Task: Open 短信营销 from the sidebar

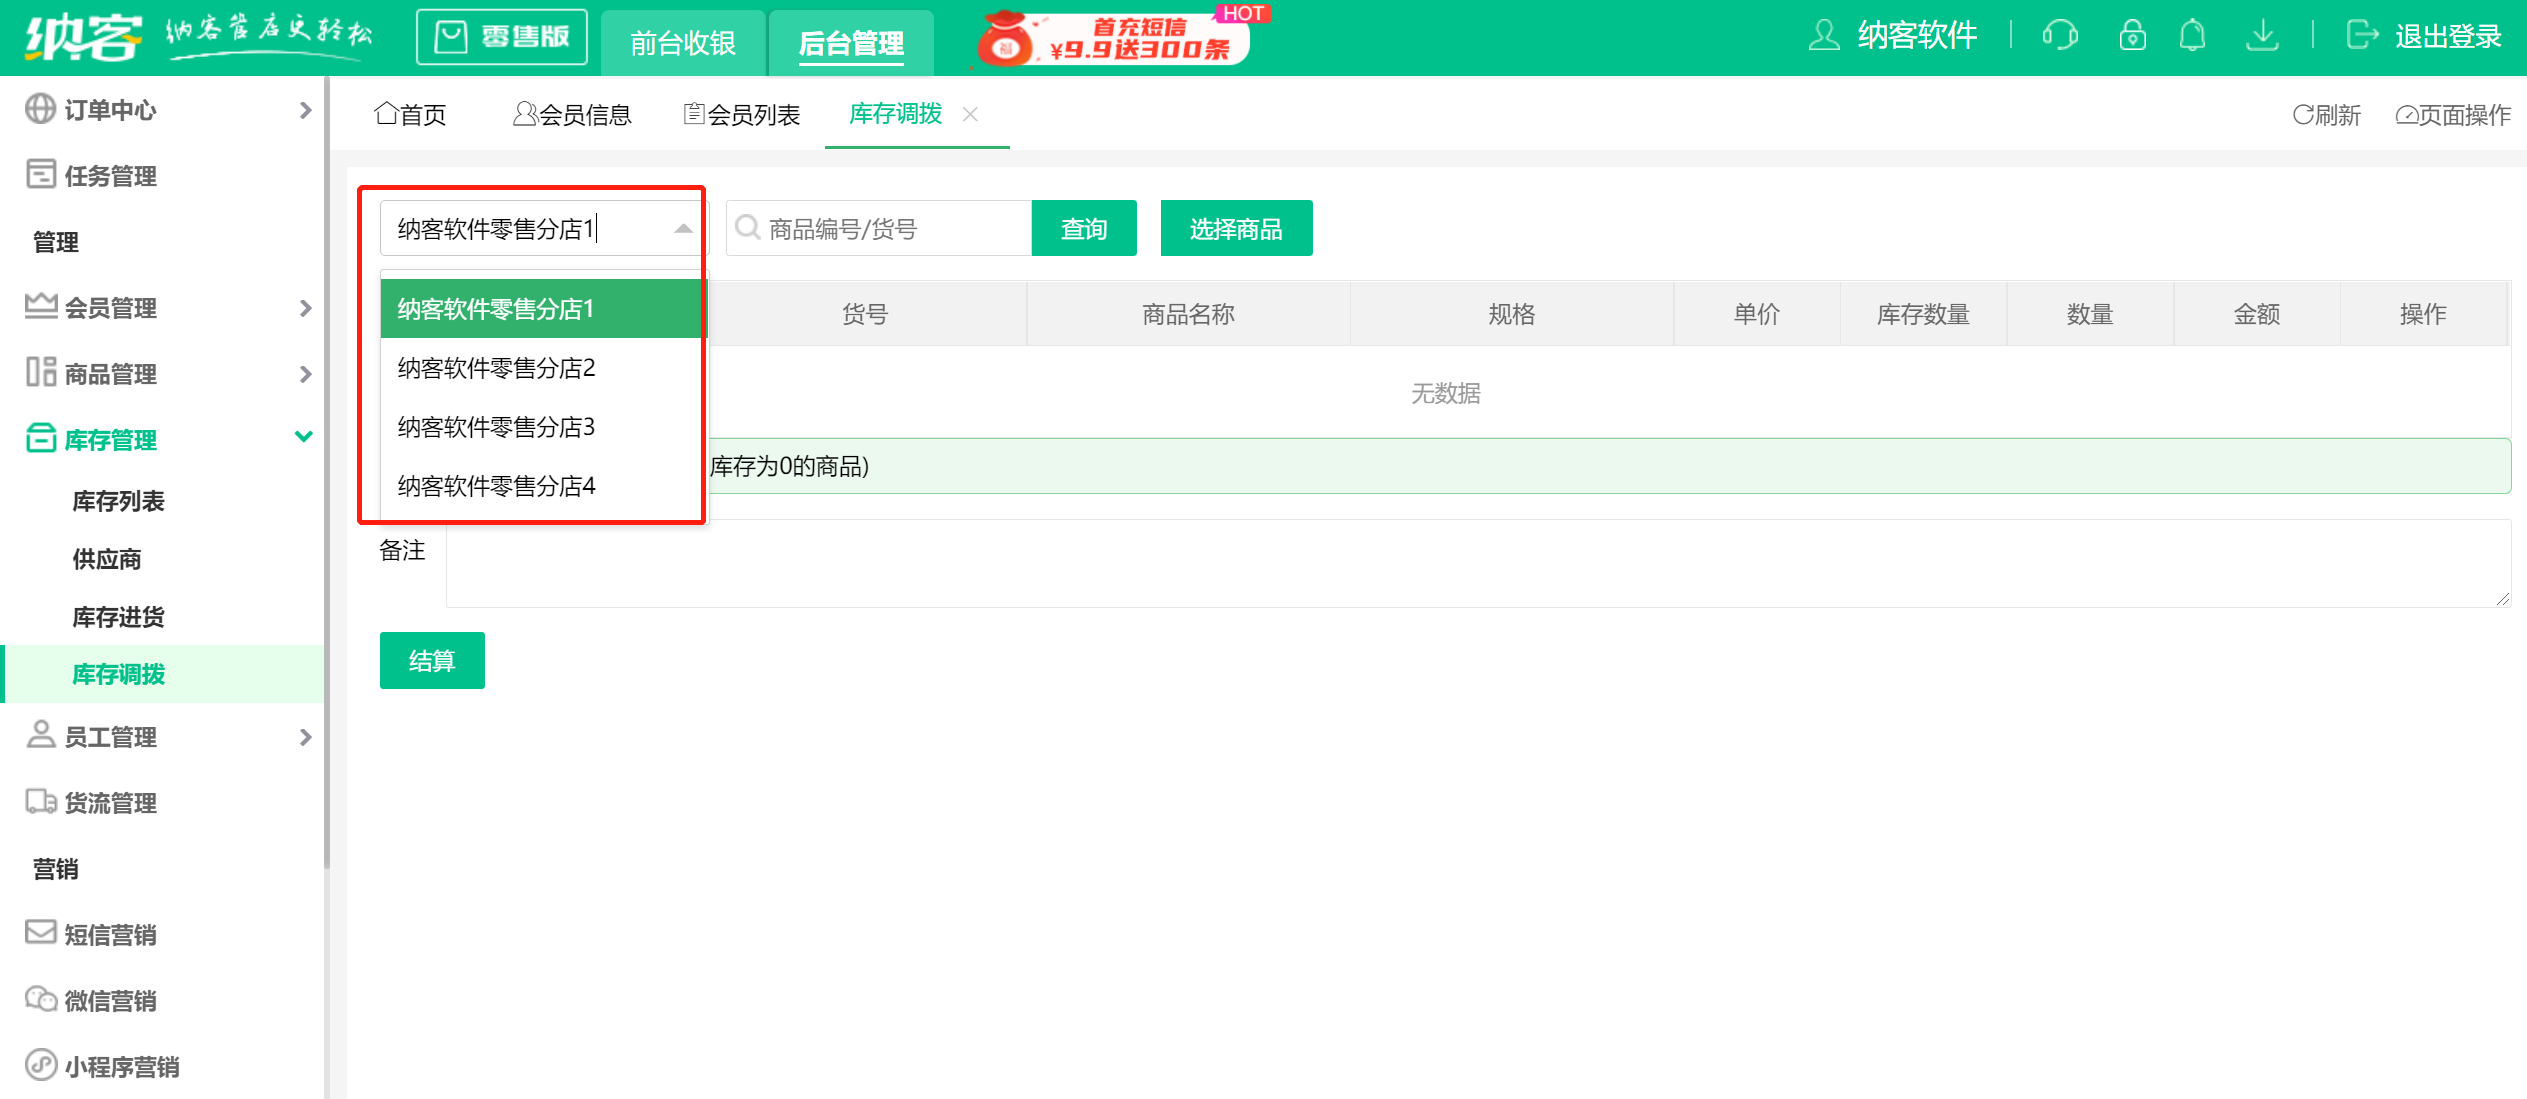Action: coord(110,934)
